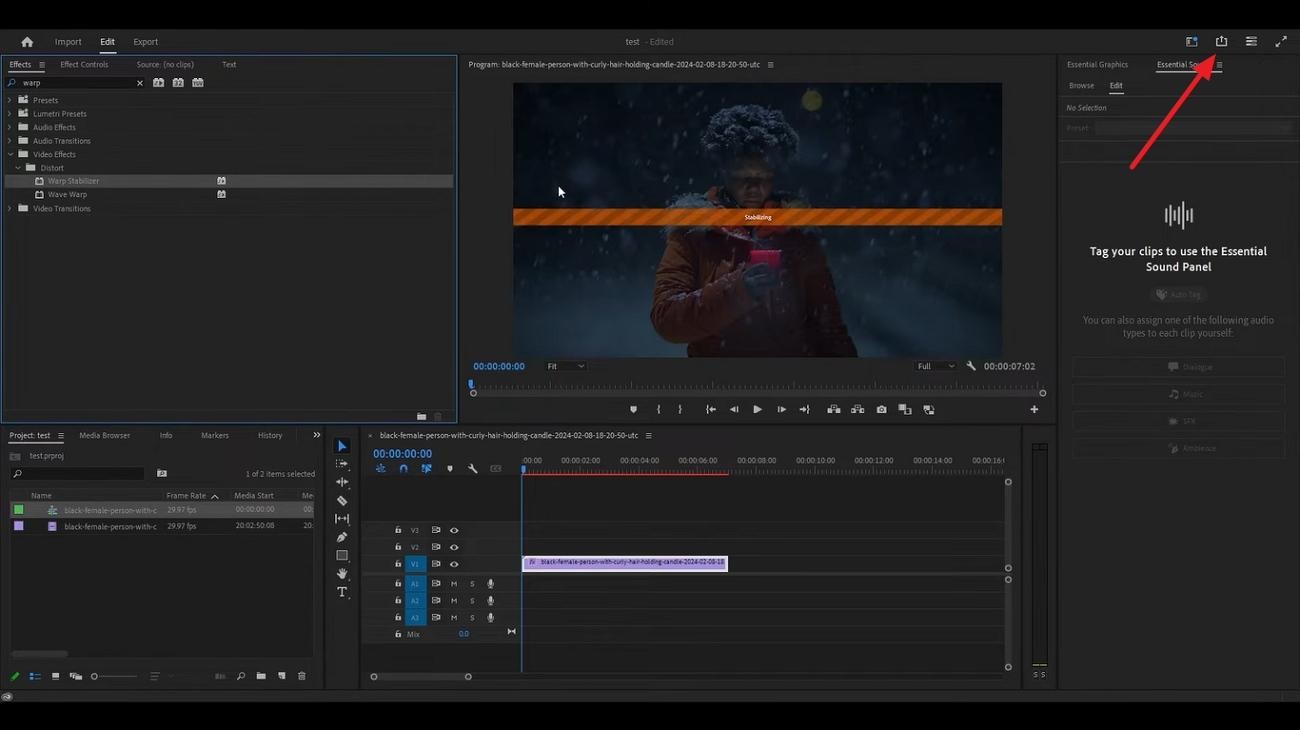Collapse the Video Effects folder

point(10,154)
